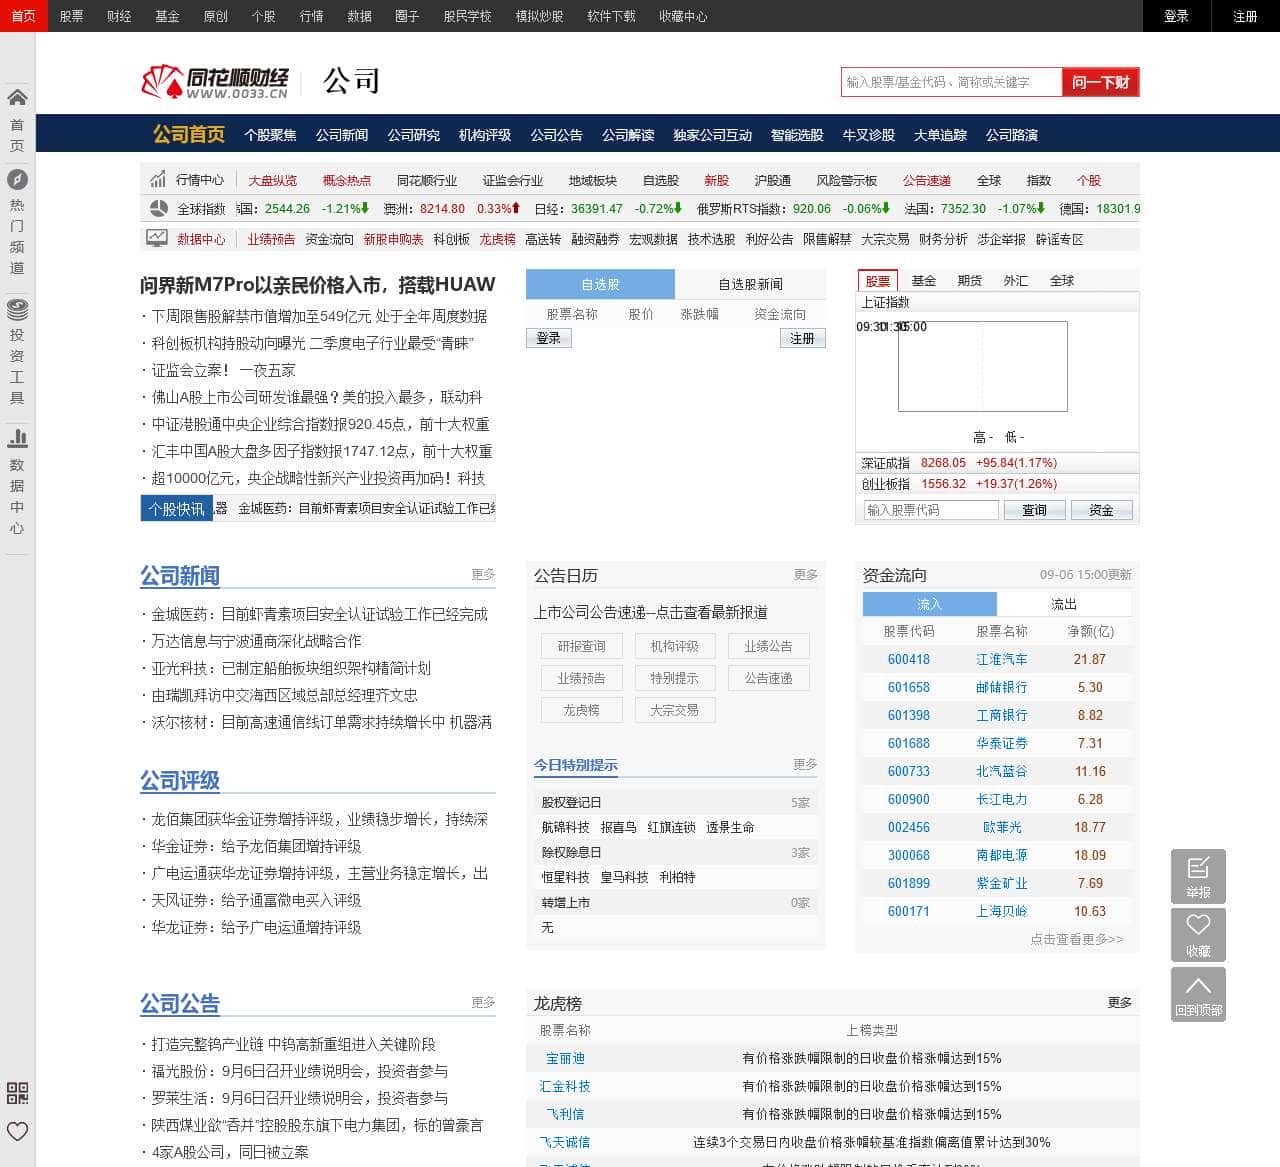Open the home icon in left sidebar
Screen dimensions: 1280x1167
(16, 95)
